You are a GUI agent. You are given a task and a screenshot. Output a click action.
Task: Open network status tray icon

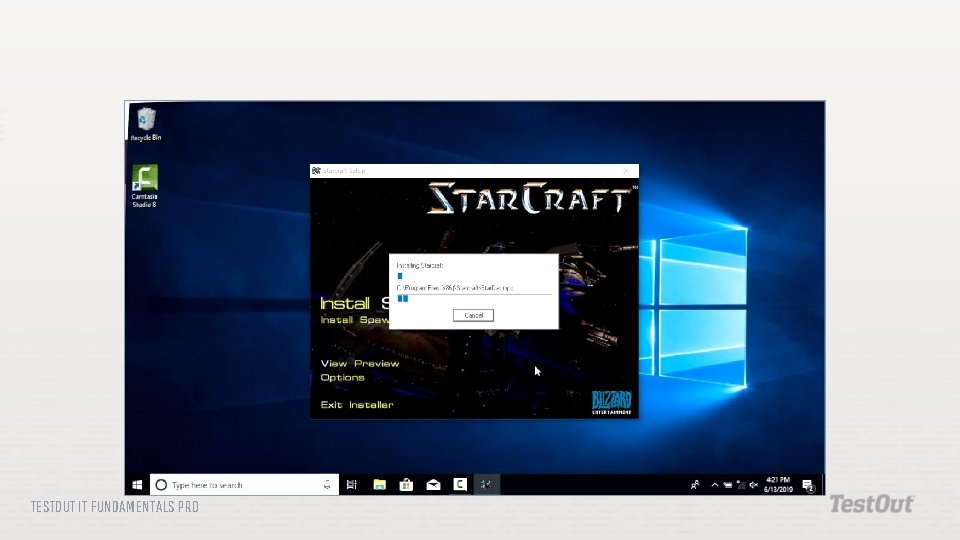tap(741, 485)
